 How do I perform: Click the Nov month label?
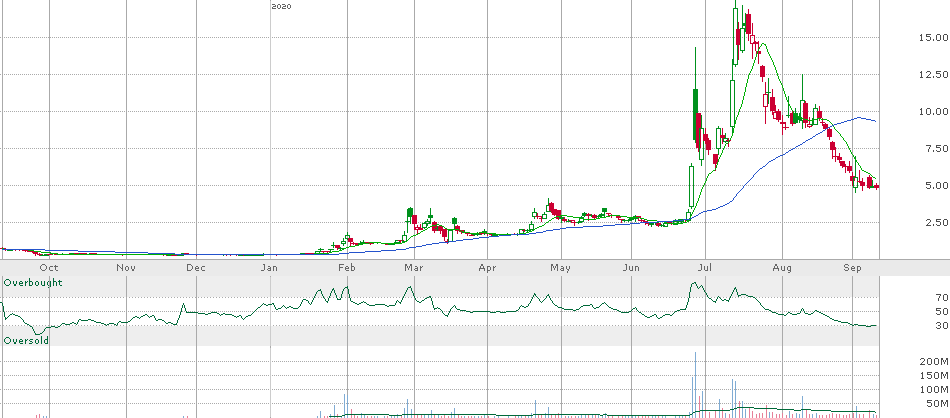125,267
